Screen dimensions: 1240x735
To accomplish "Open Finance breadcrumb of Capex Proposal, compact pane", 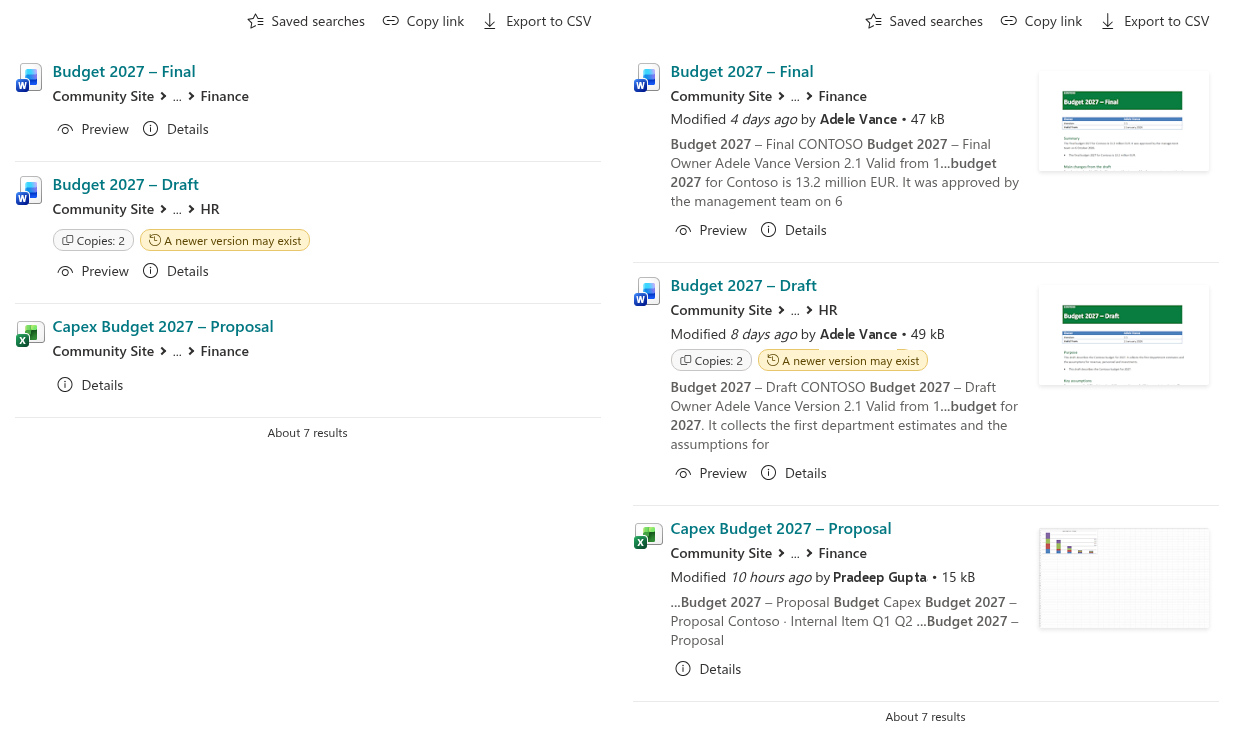I will point(225,351).
